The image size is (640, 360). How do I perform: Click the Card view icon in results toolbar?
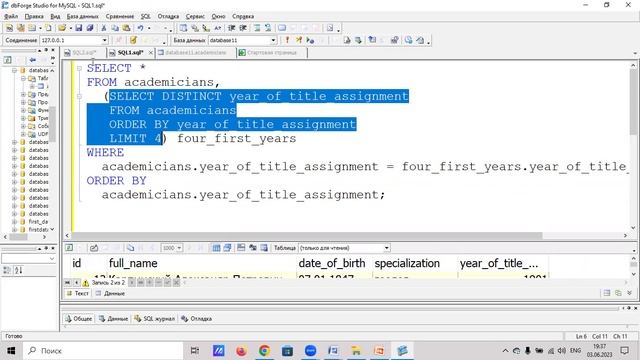tap(227, 248)
